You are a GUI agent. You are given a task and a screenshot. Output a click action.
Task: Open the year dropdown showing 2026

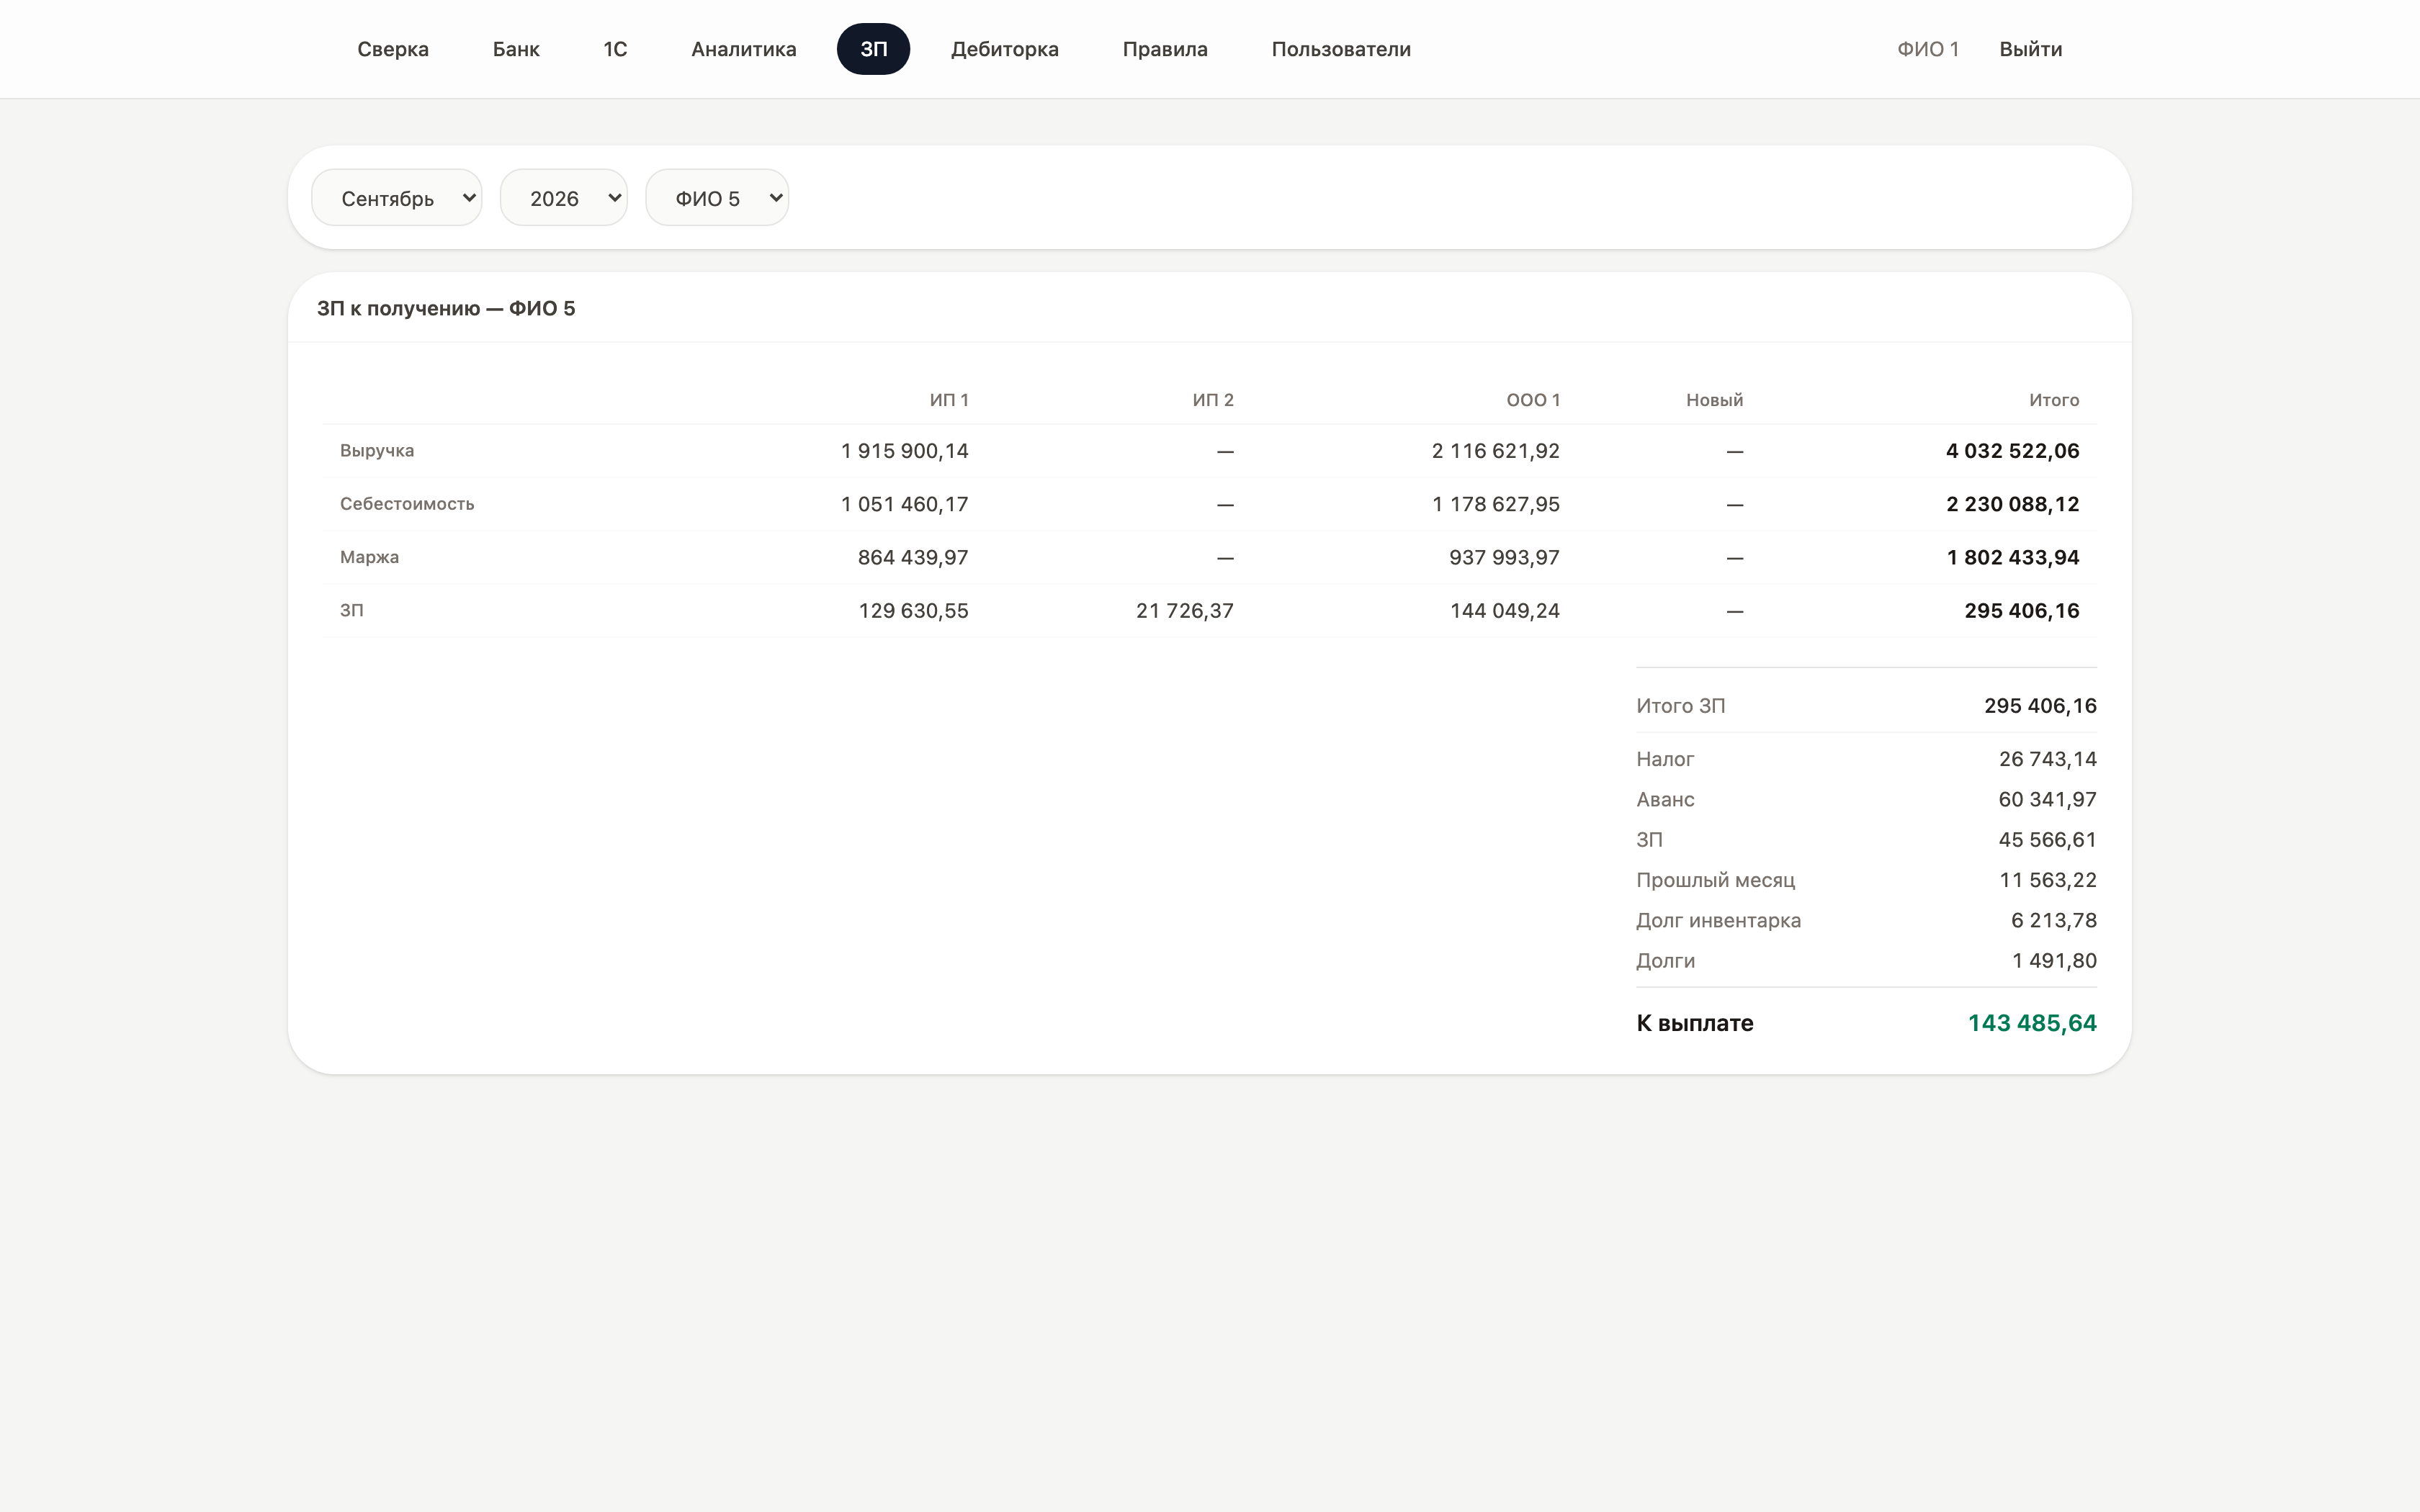(564, 198)
